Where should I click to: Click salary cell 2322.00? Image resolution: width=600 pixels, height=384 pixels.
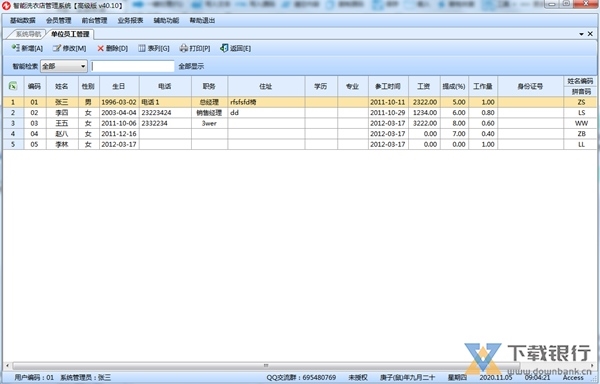tap(424, 102)
